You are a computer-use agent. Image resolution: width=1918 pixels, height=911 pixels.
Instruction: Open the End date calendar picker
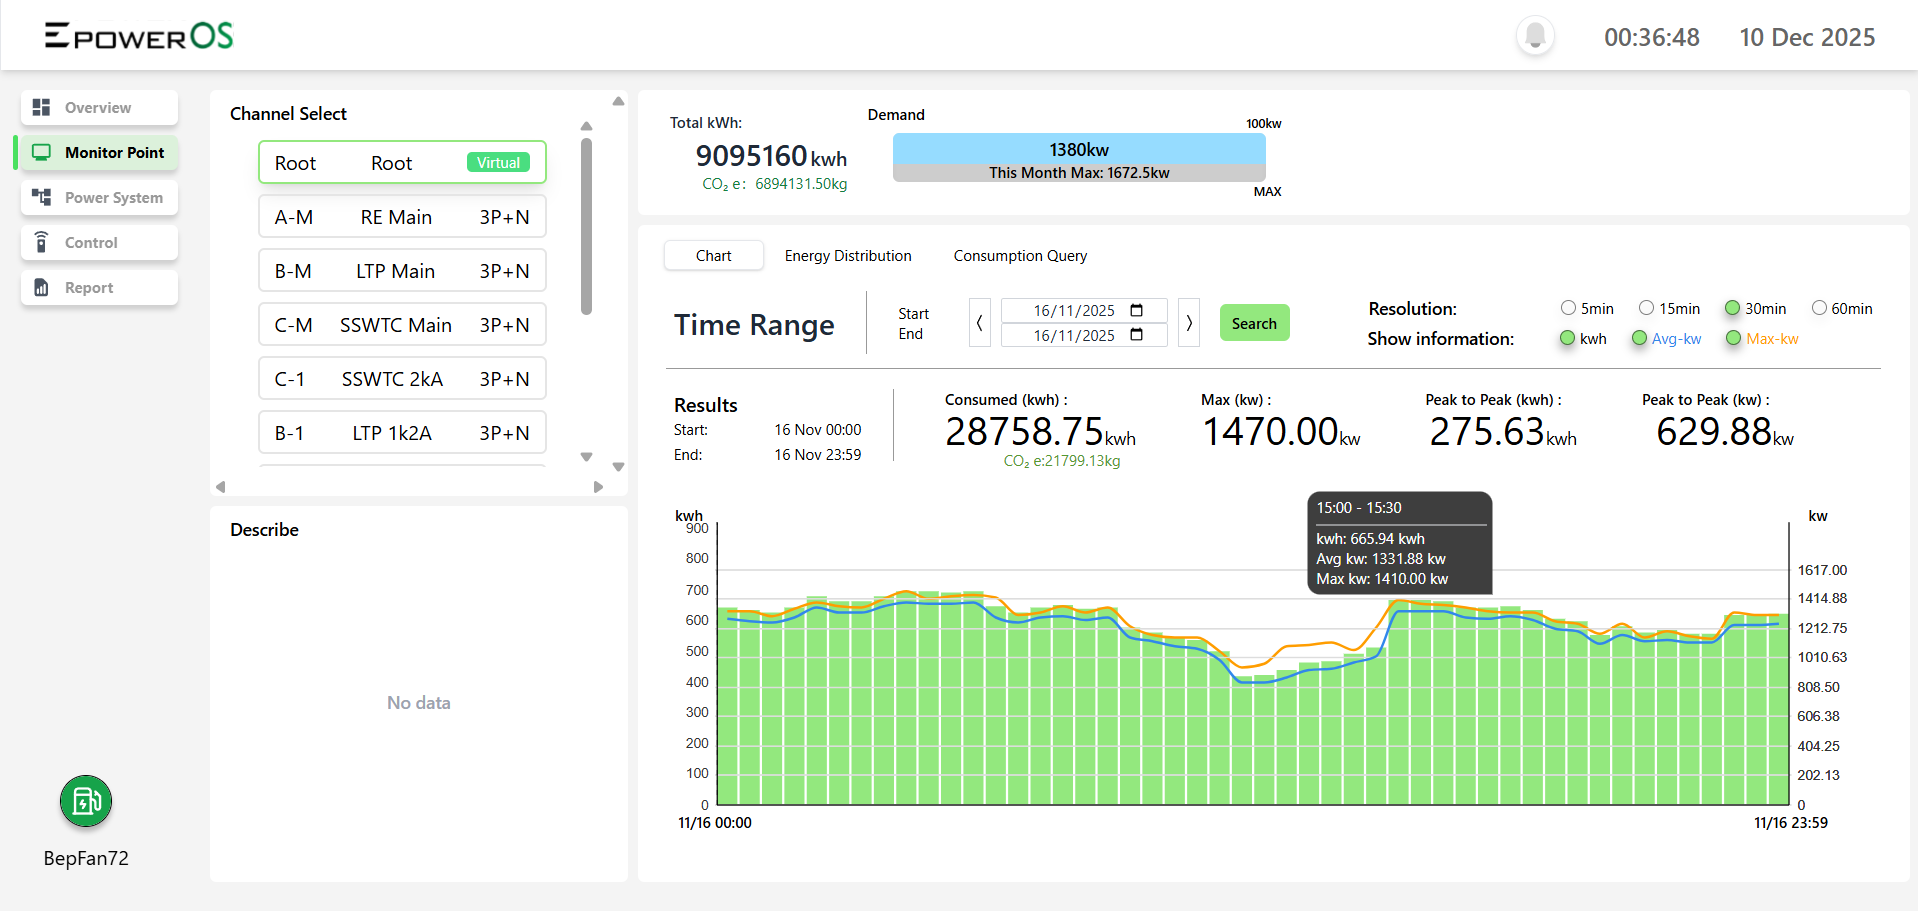coord(1137,336)
